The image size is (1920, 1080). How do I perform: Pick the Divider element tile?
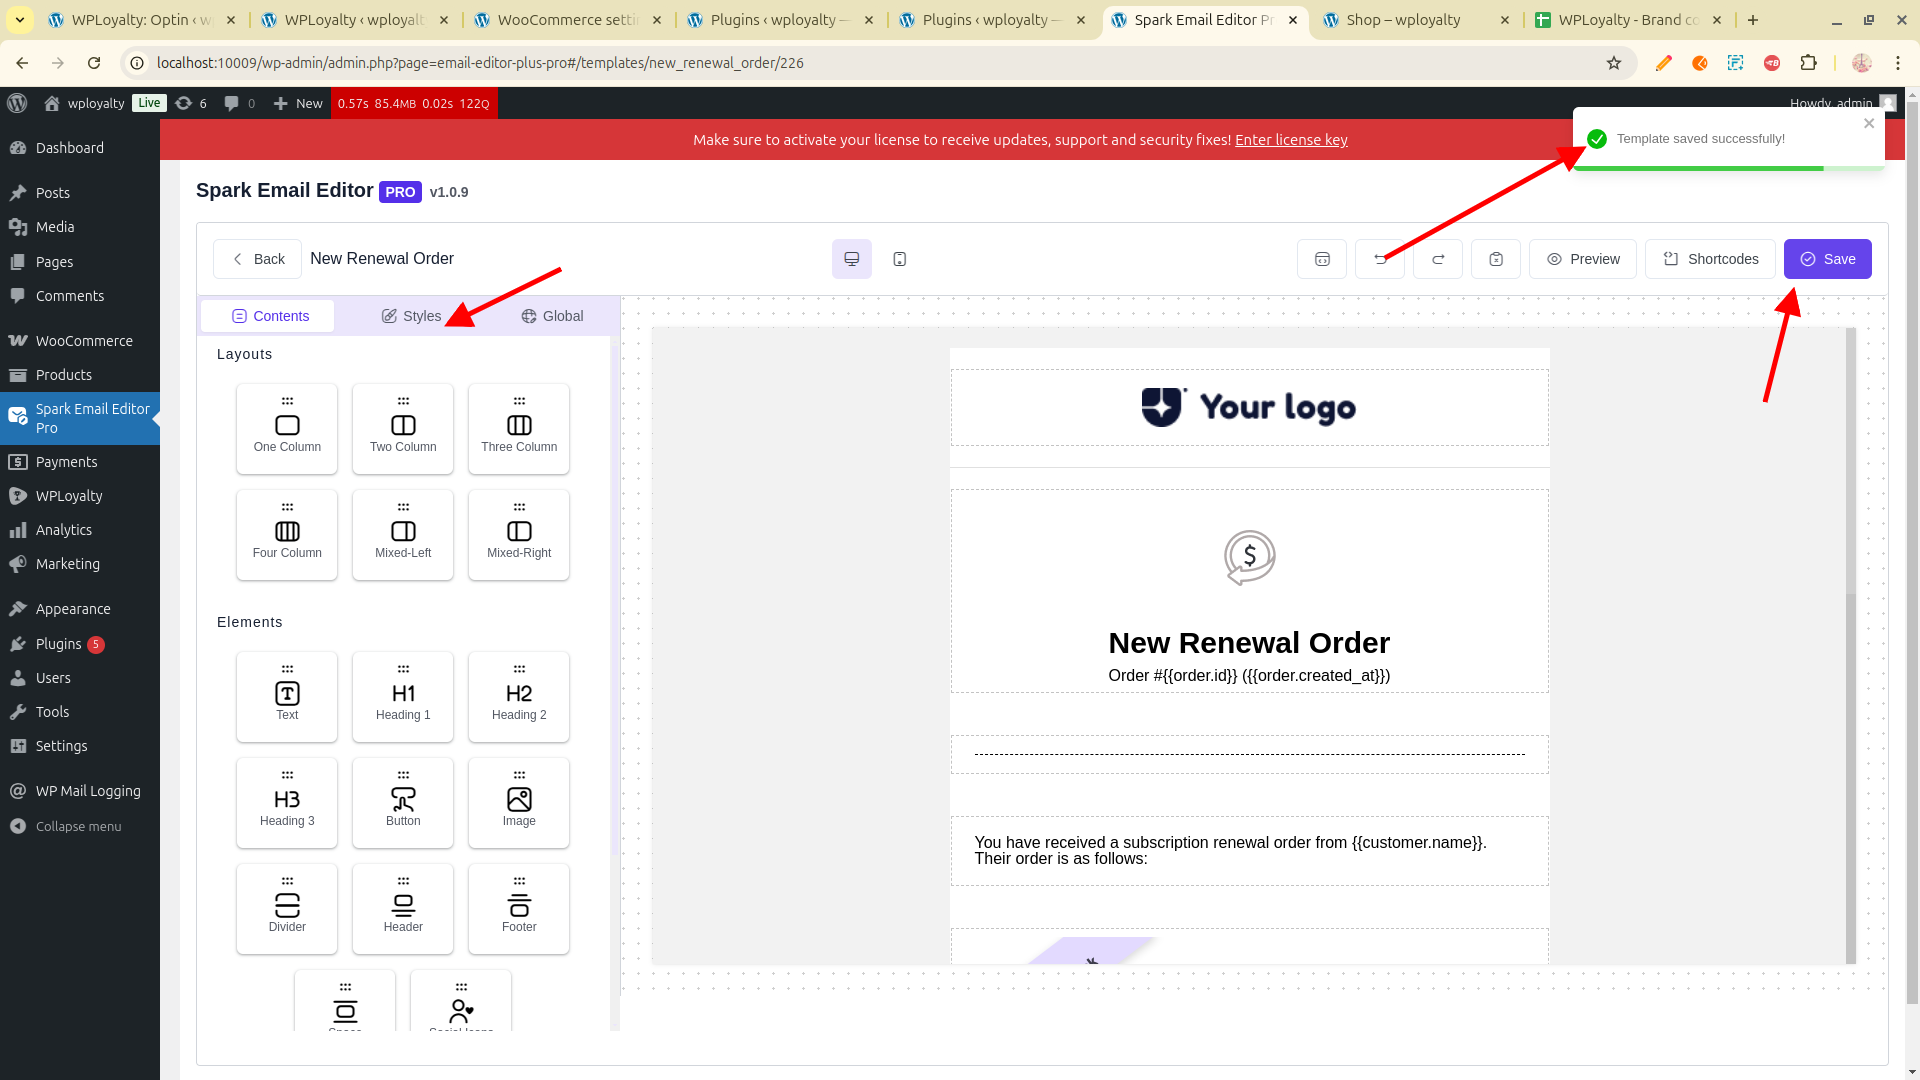287,909
